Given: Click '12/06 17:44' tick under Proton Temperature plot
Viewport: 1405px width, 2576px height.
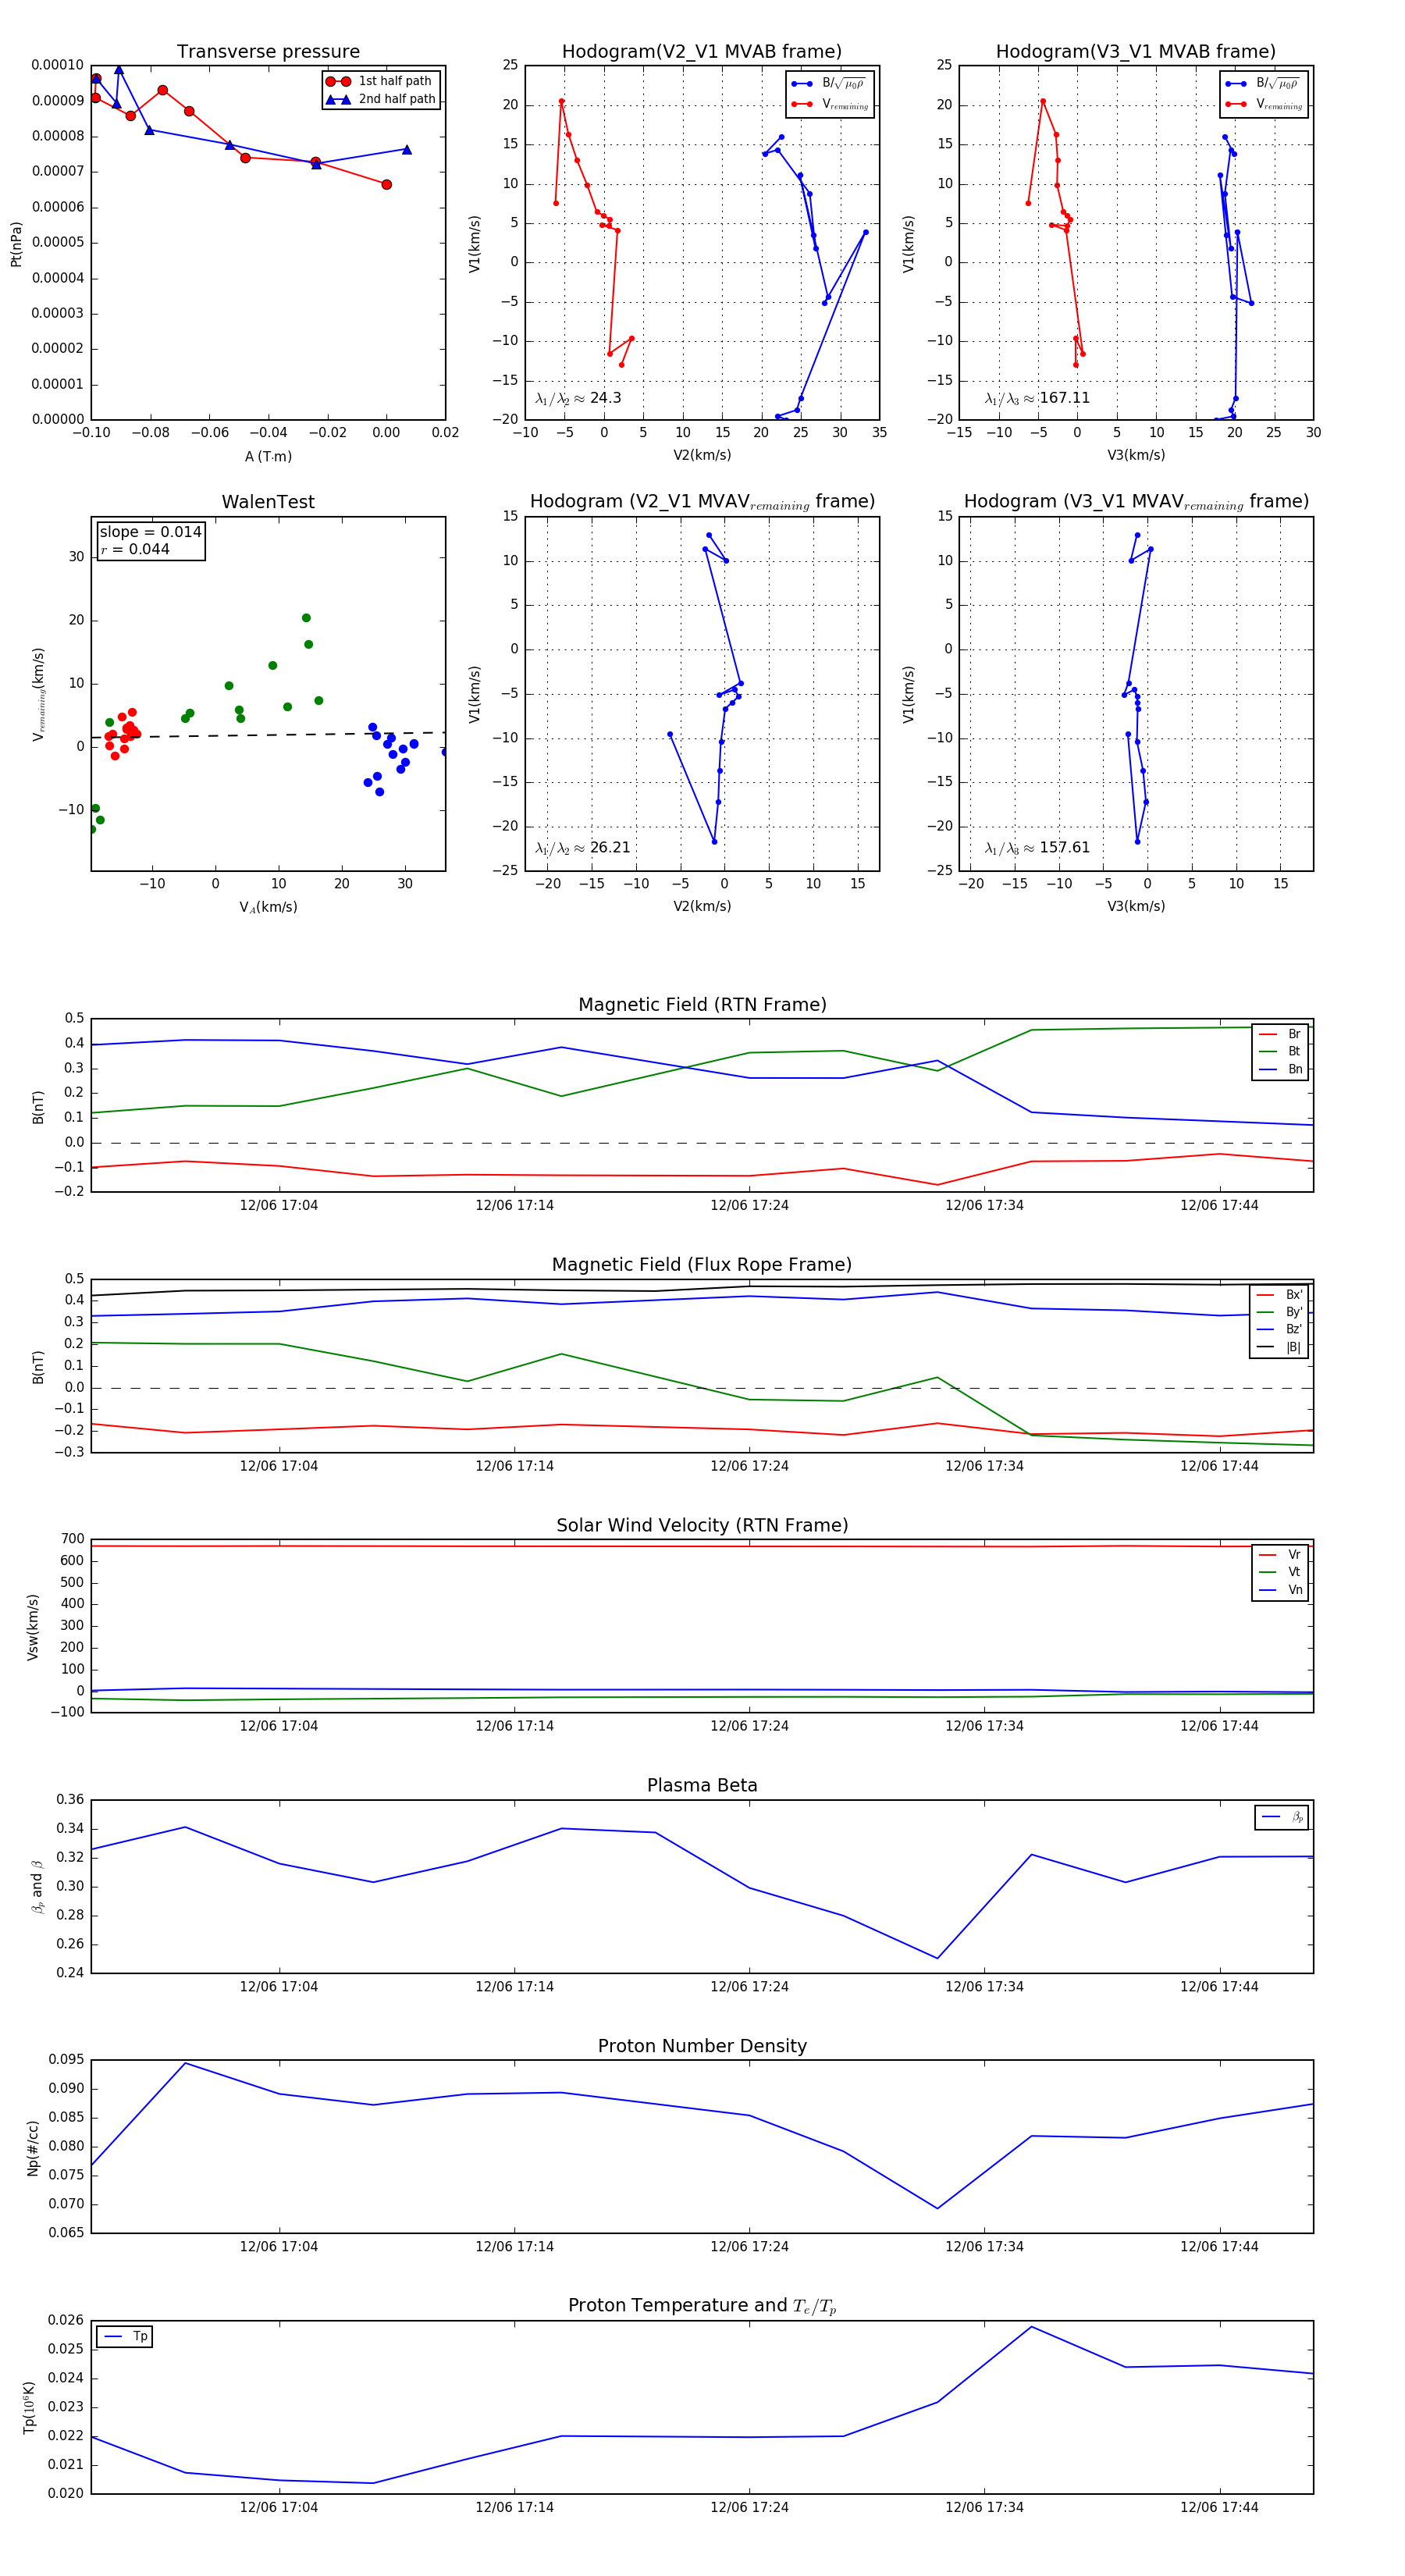Looking at the screenshot, I should [1219, 2507].
